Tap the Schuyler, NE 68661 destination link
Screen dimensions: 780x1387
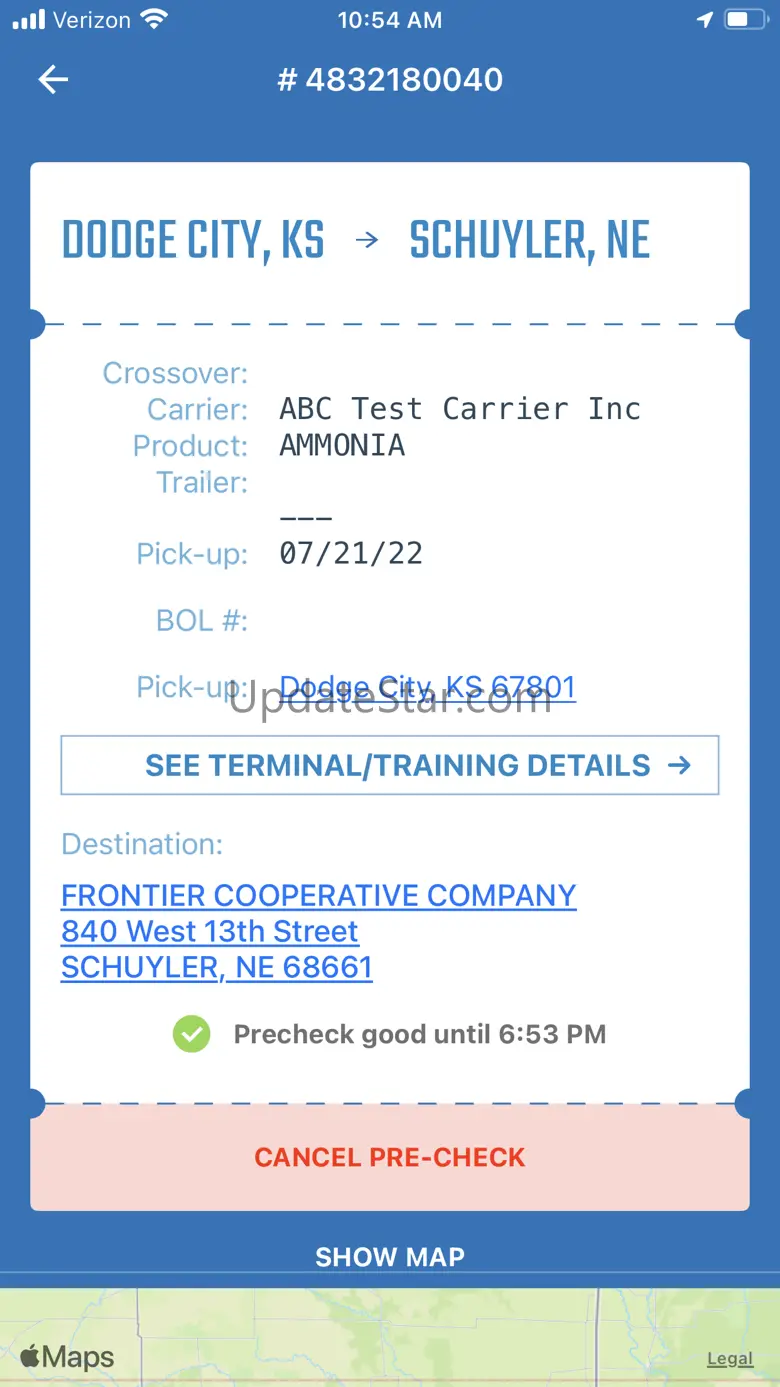pyautogui.click(x=216, y=967)
